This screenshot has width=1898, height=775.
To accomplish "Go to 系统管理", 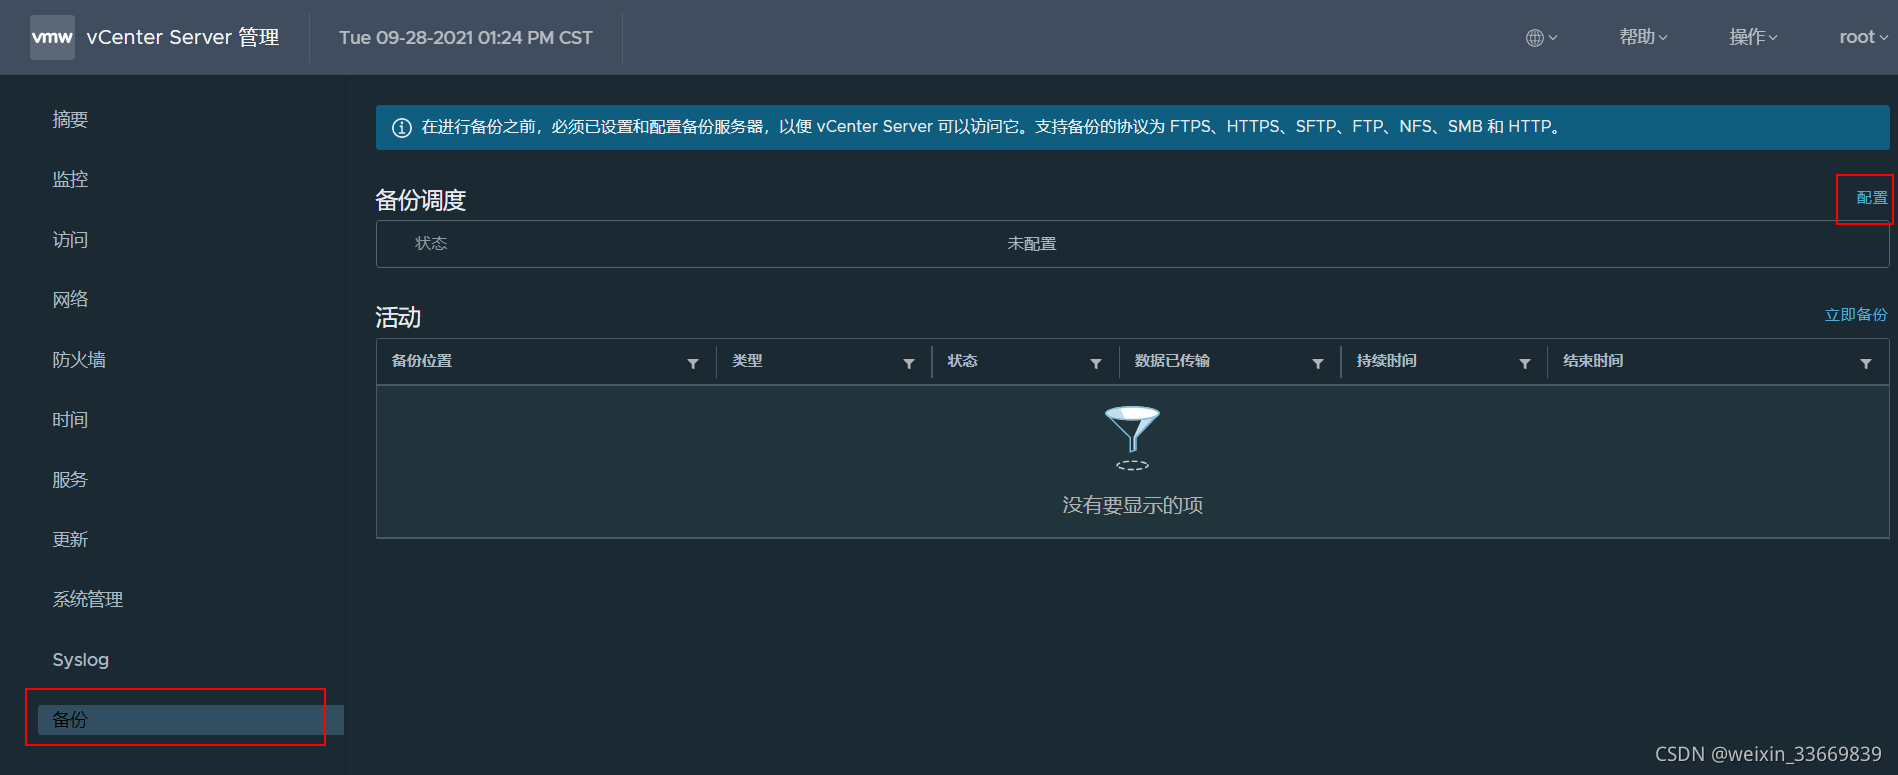I will click(x=88, y=599).
